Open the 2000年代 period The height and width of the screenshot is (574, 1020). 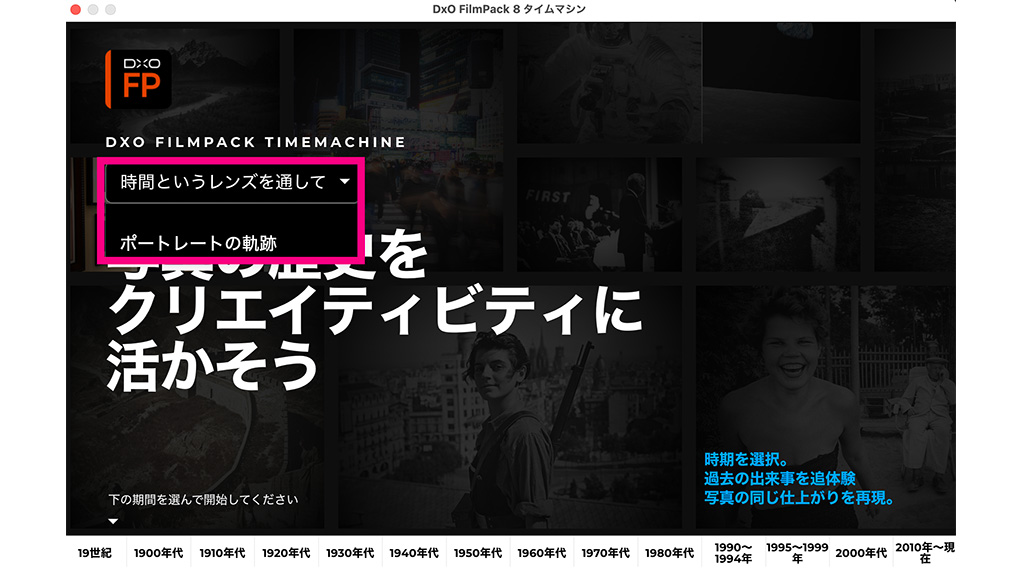[861, 553]
